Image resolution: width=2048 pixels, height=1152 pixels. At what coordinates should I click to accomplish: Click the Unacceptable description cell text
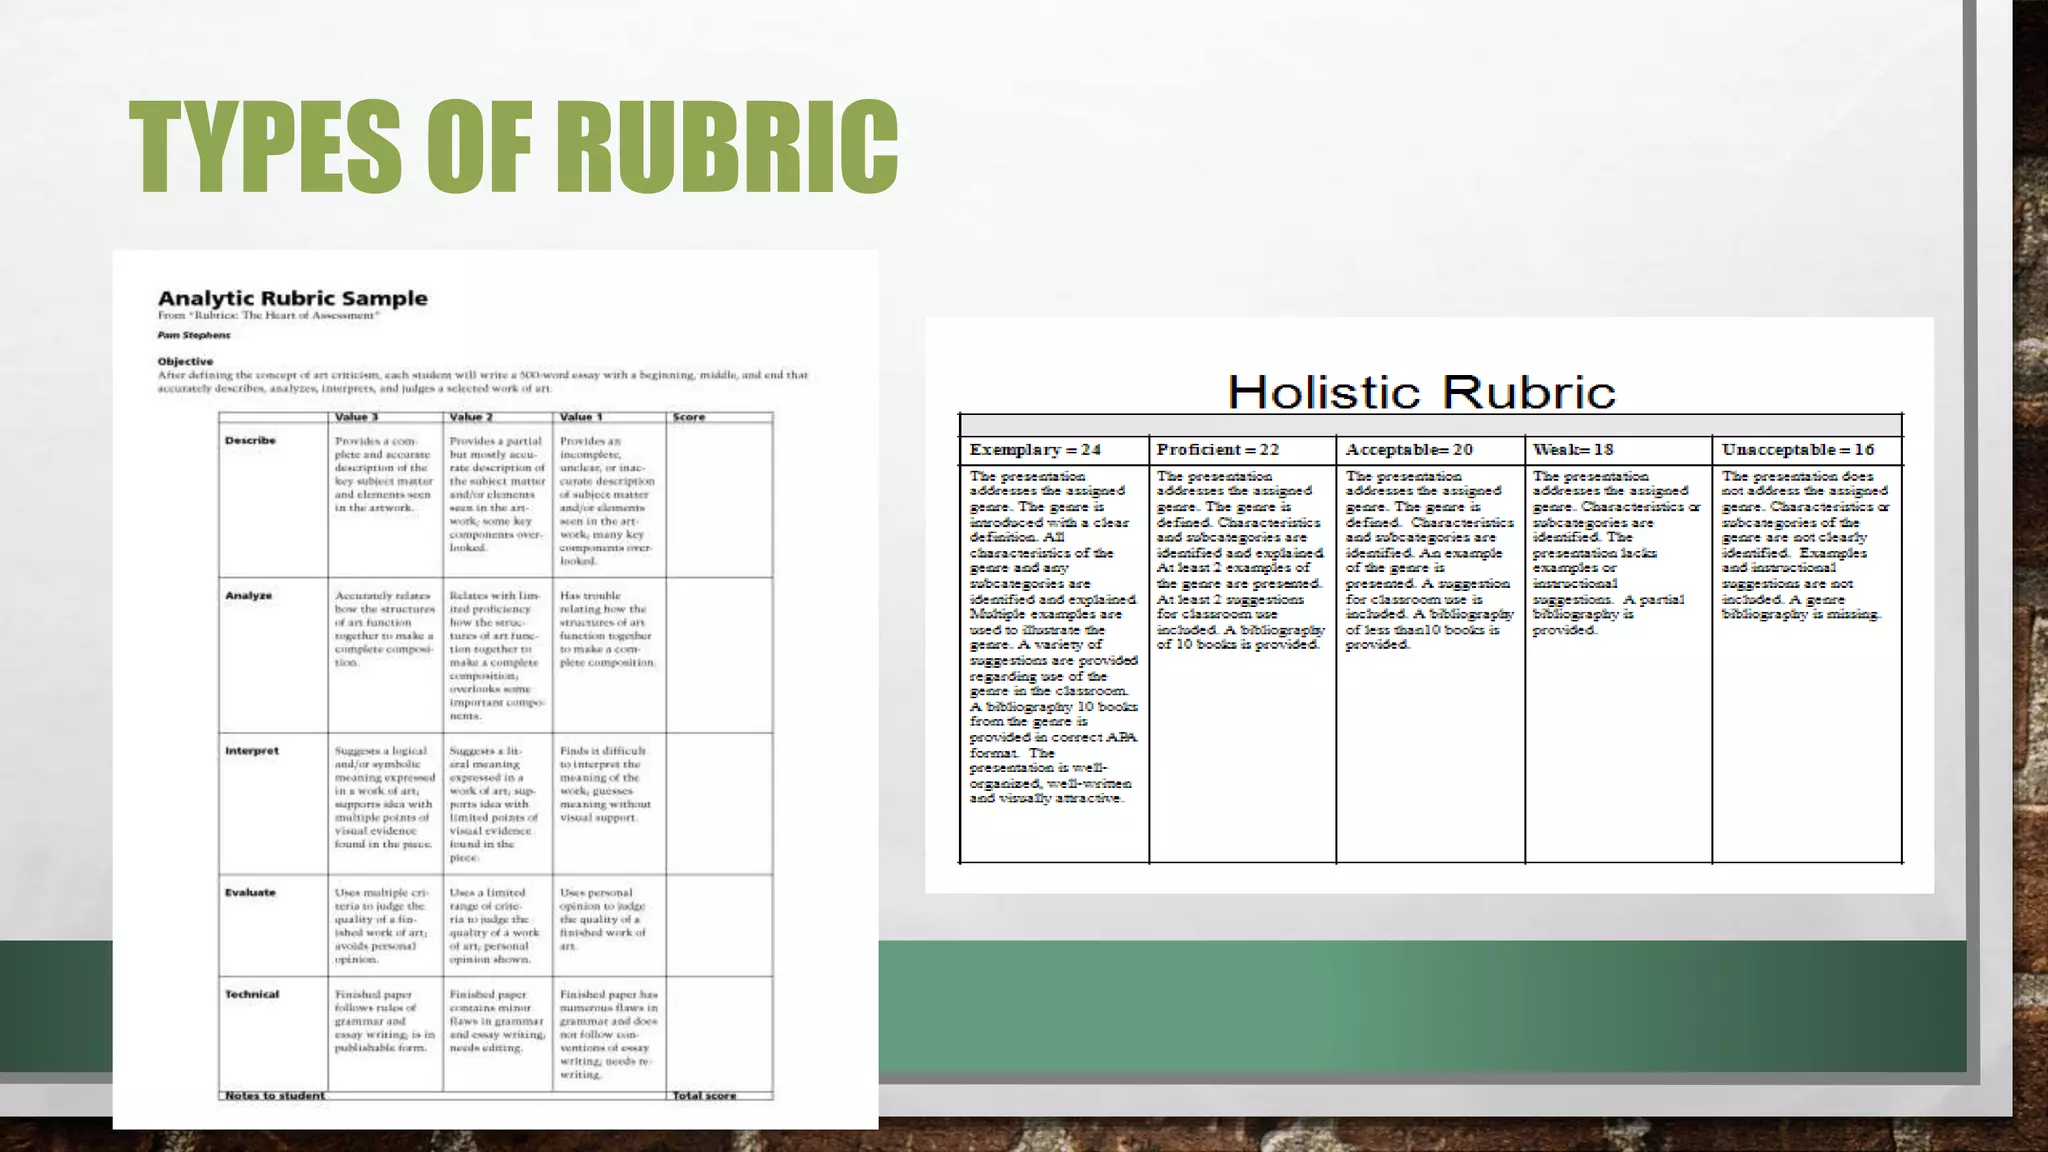pyautogui.click(x=1805, y=545)
